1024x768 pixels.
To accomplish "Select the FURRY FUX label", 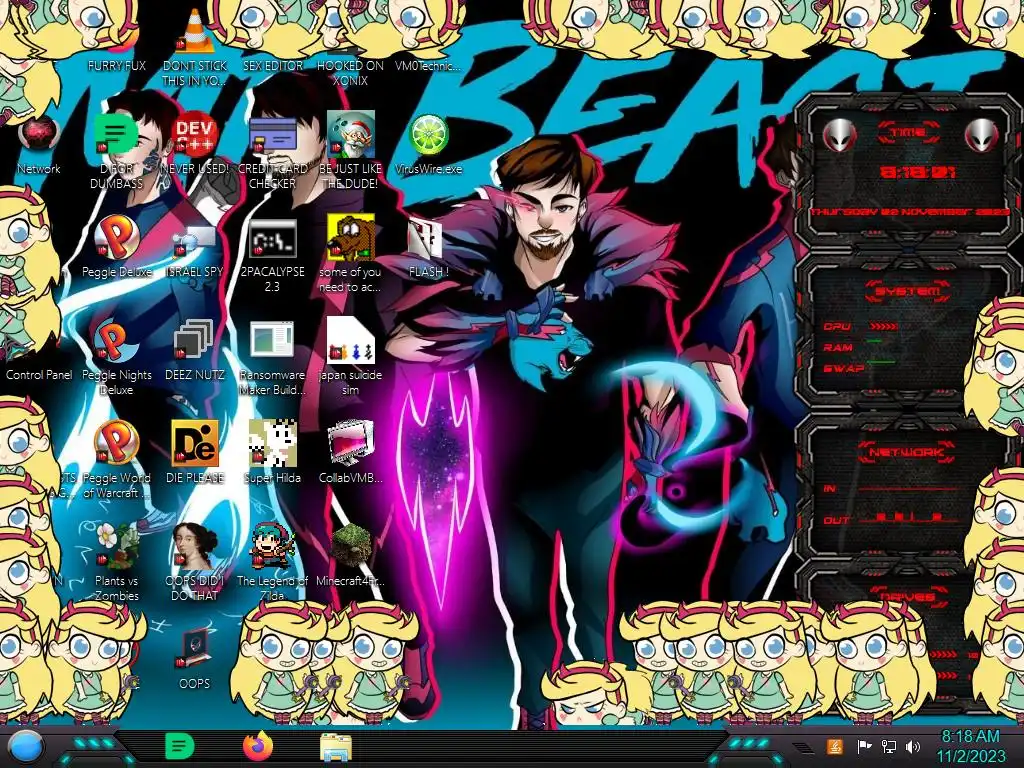I will click(x=116, y=65).
